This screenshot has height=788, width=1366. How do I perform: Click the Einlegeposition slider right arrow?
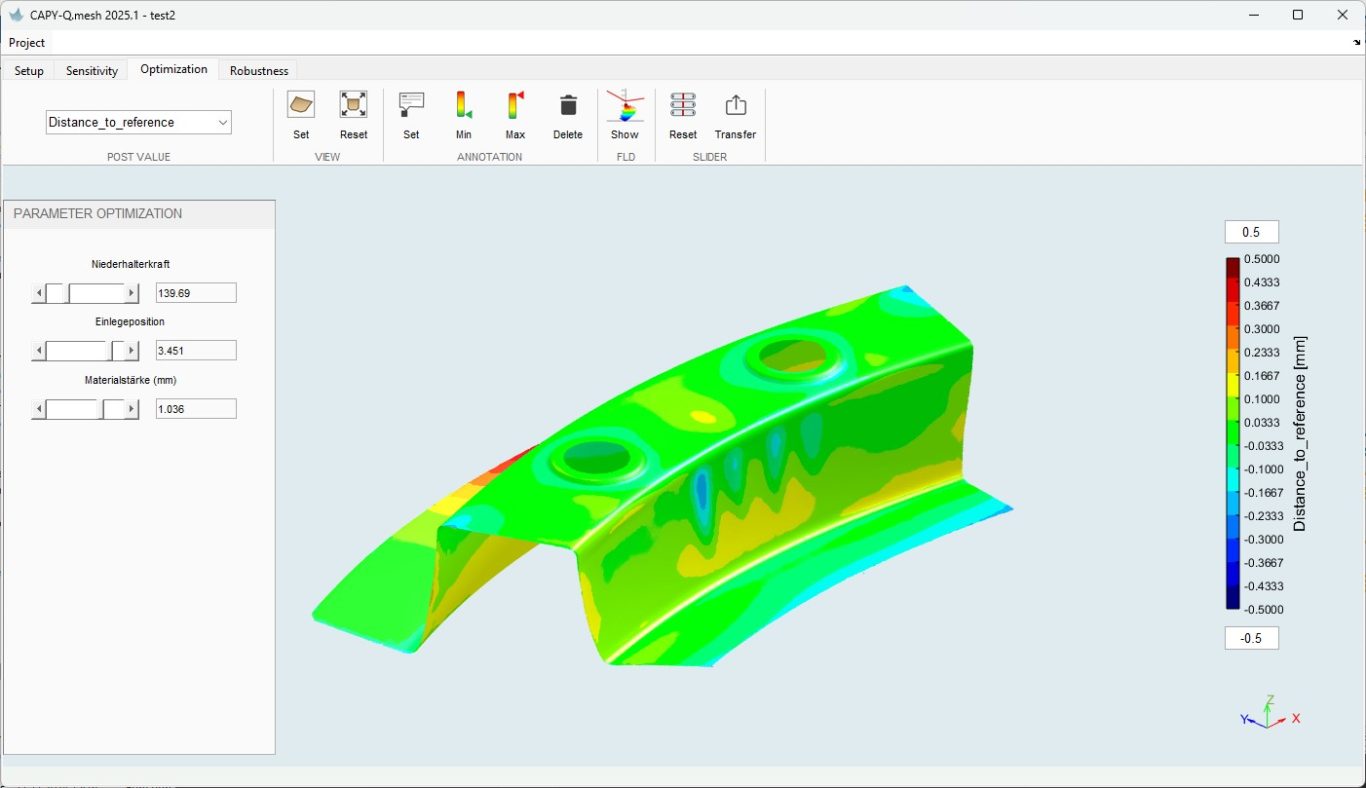click(131, 351)
